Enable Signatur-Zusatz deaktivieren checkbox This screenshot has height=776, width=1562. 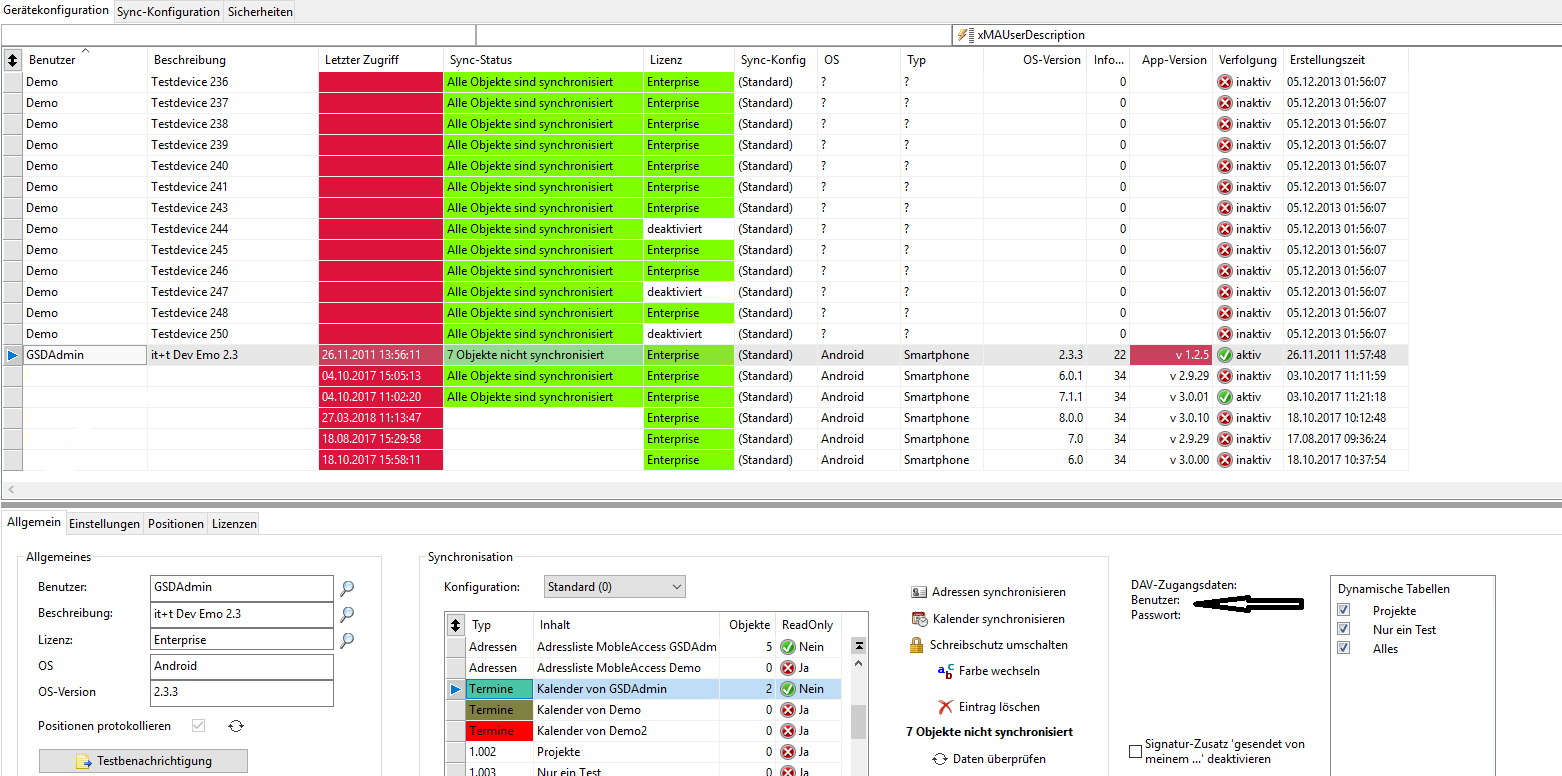pos(1135,751)
